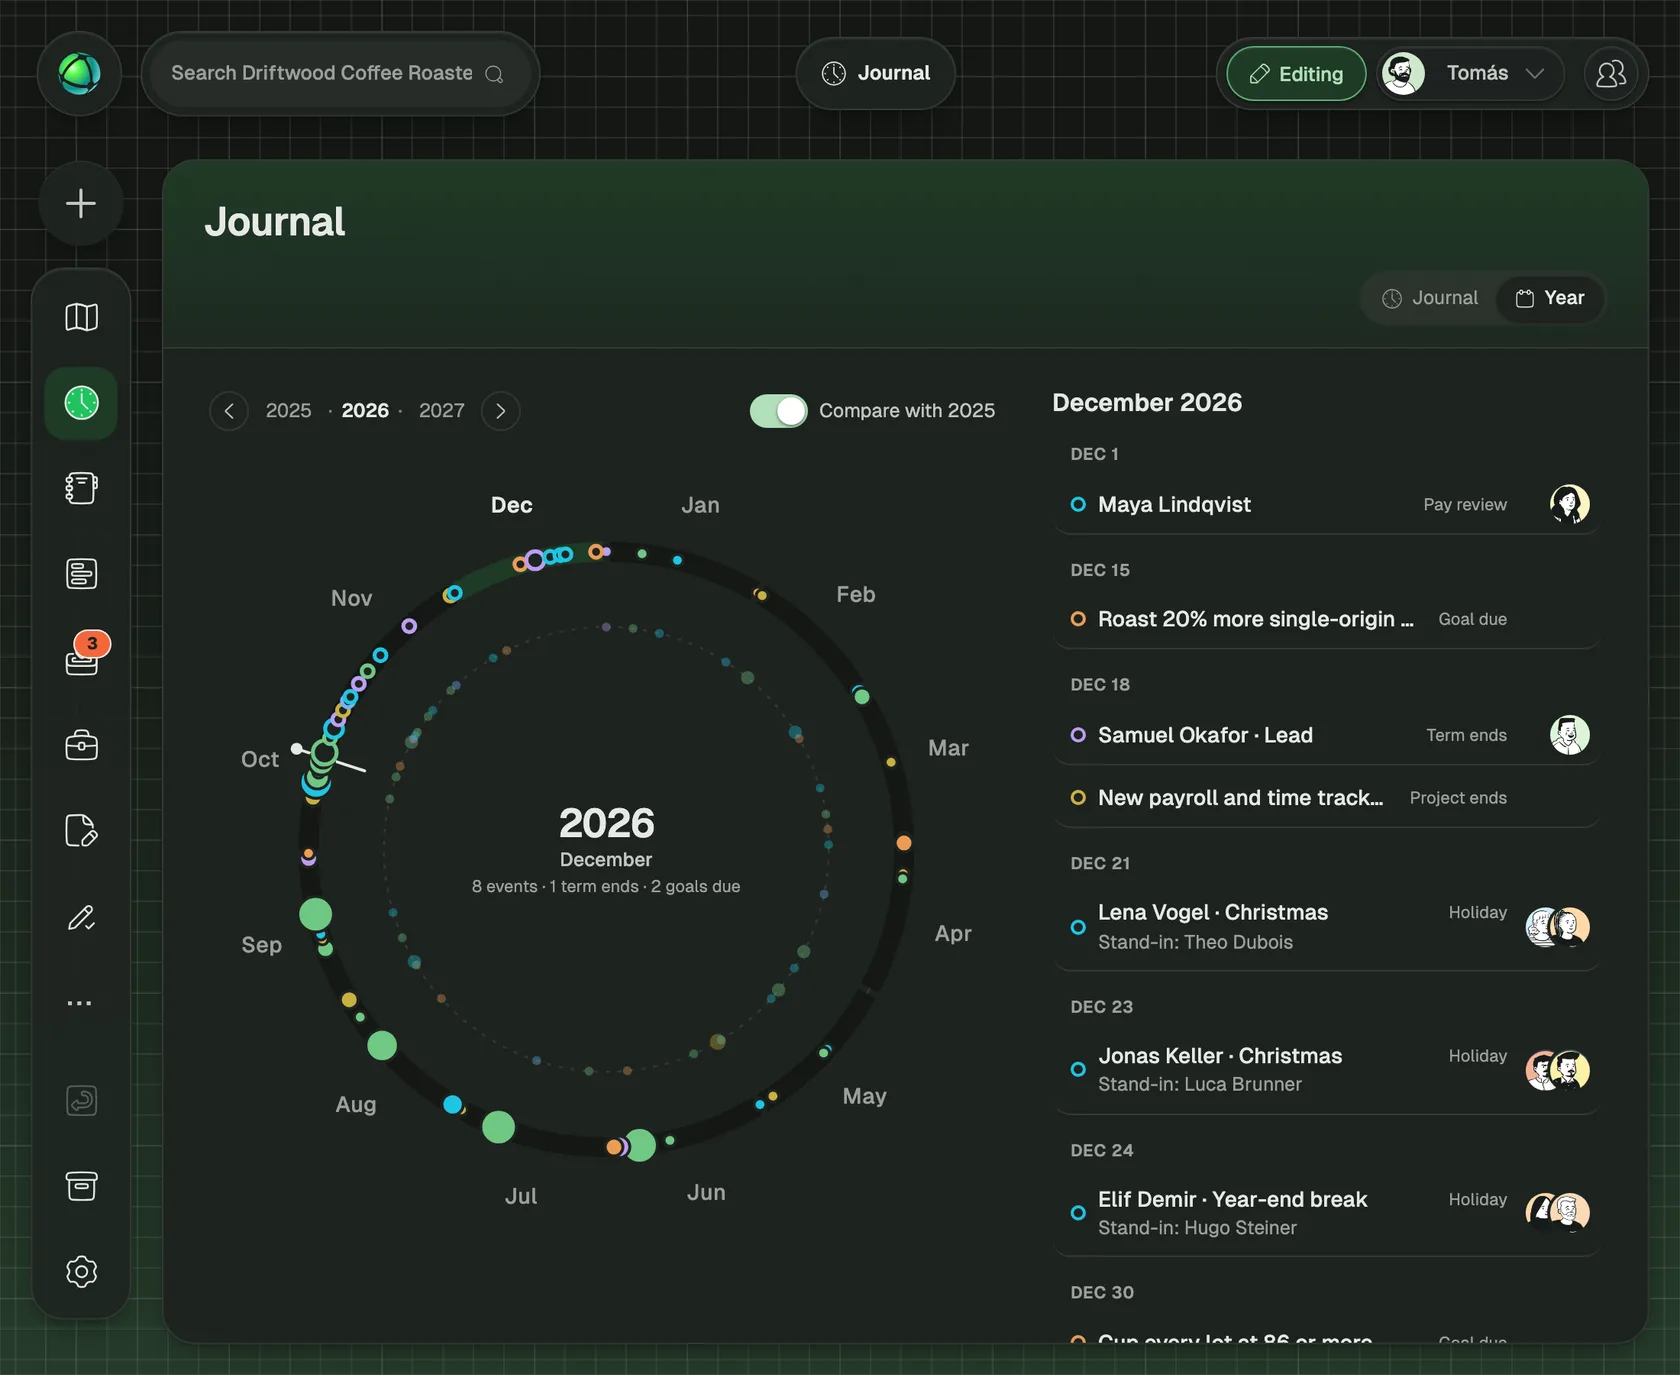Expand the Tomás user dropdown chevron

click(1535, 74)
